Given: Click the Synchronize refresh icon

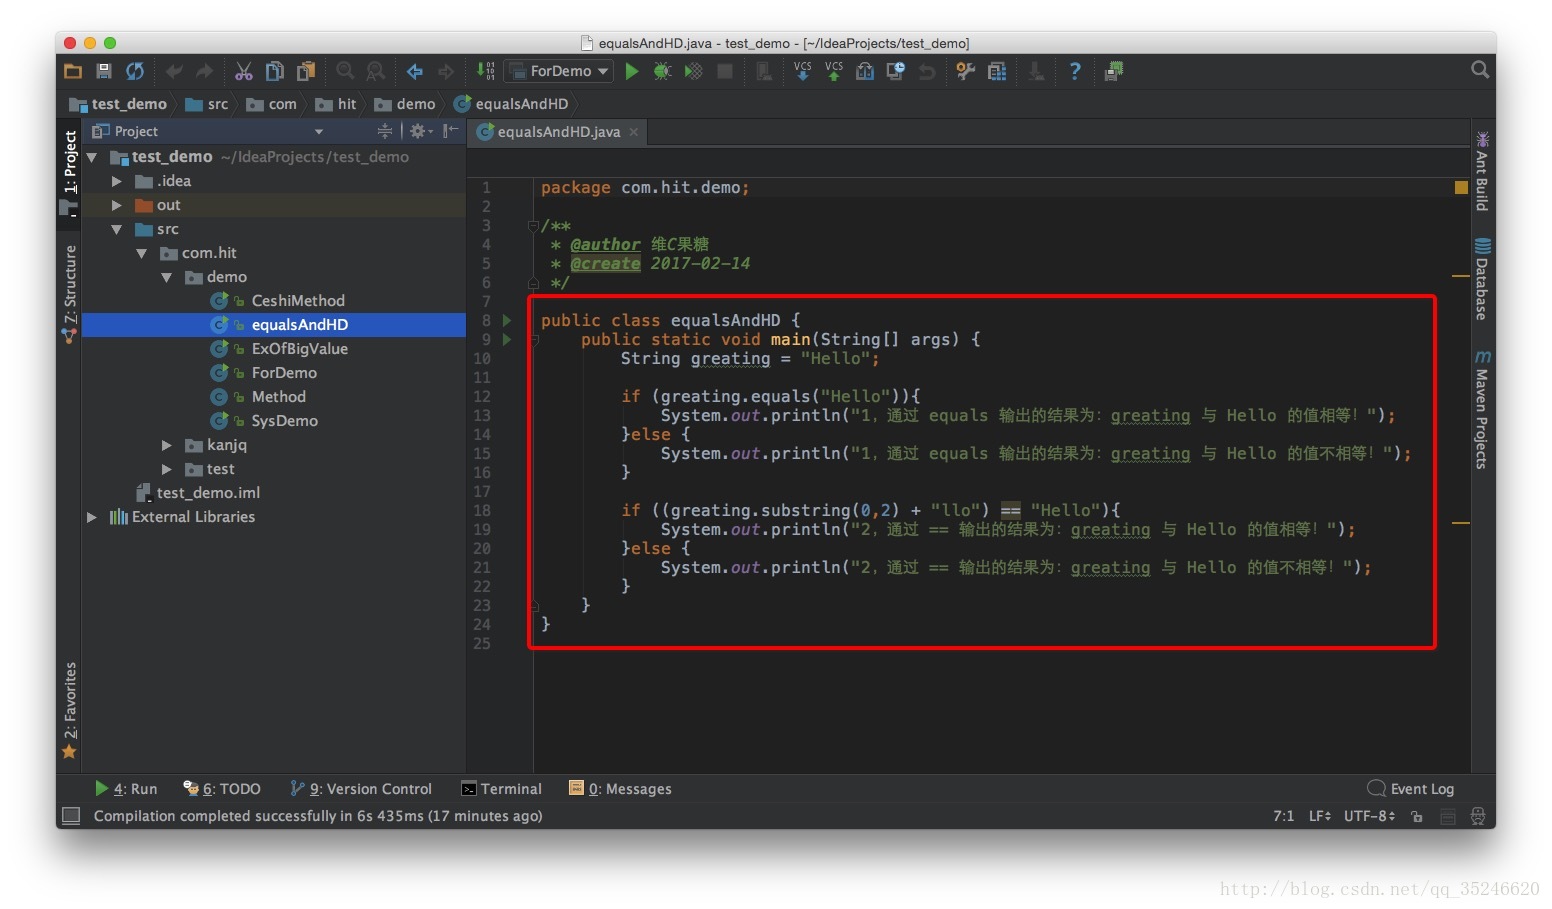Looking at the screenshot, I should [135, 71].
